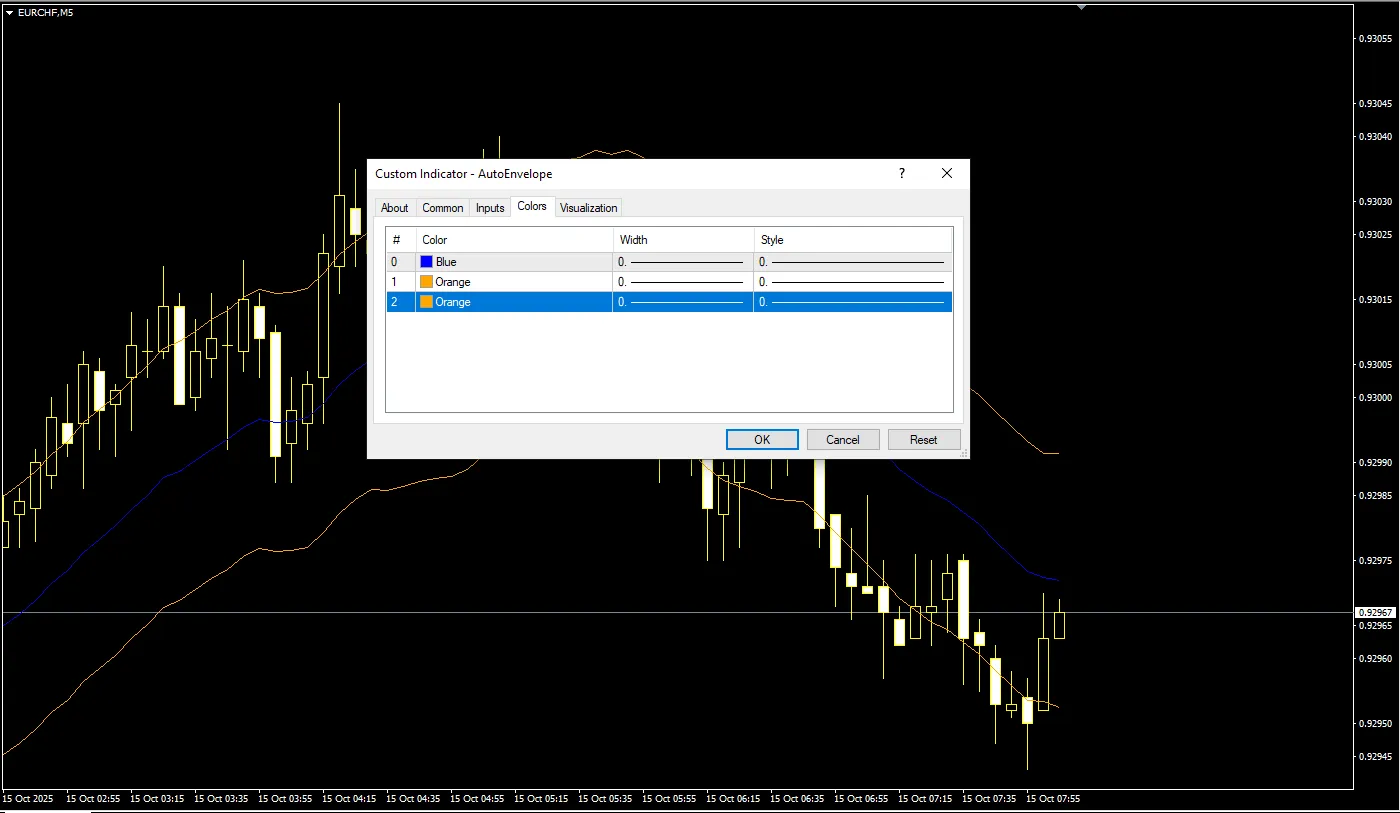Screen dimensions: 1400x813
Task: Open the Width dropdown for line 0
Action: [x=682, y=262]
